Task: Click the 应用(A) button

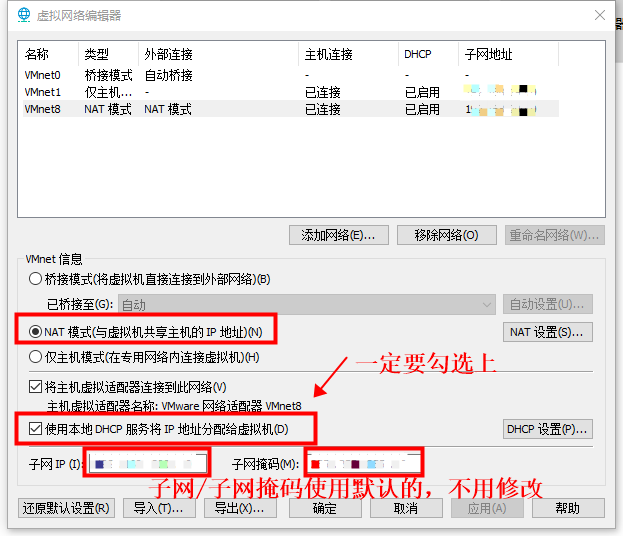Action: click(x=487, y=508)
